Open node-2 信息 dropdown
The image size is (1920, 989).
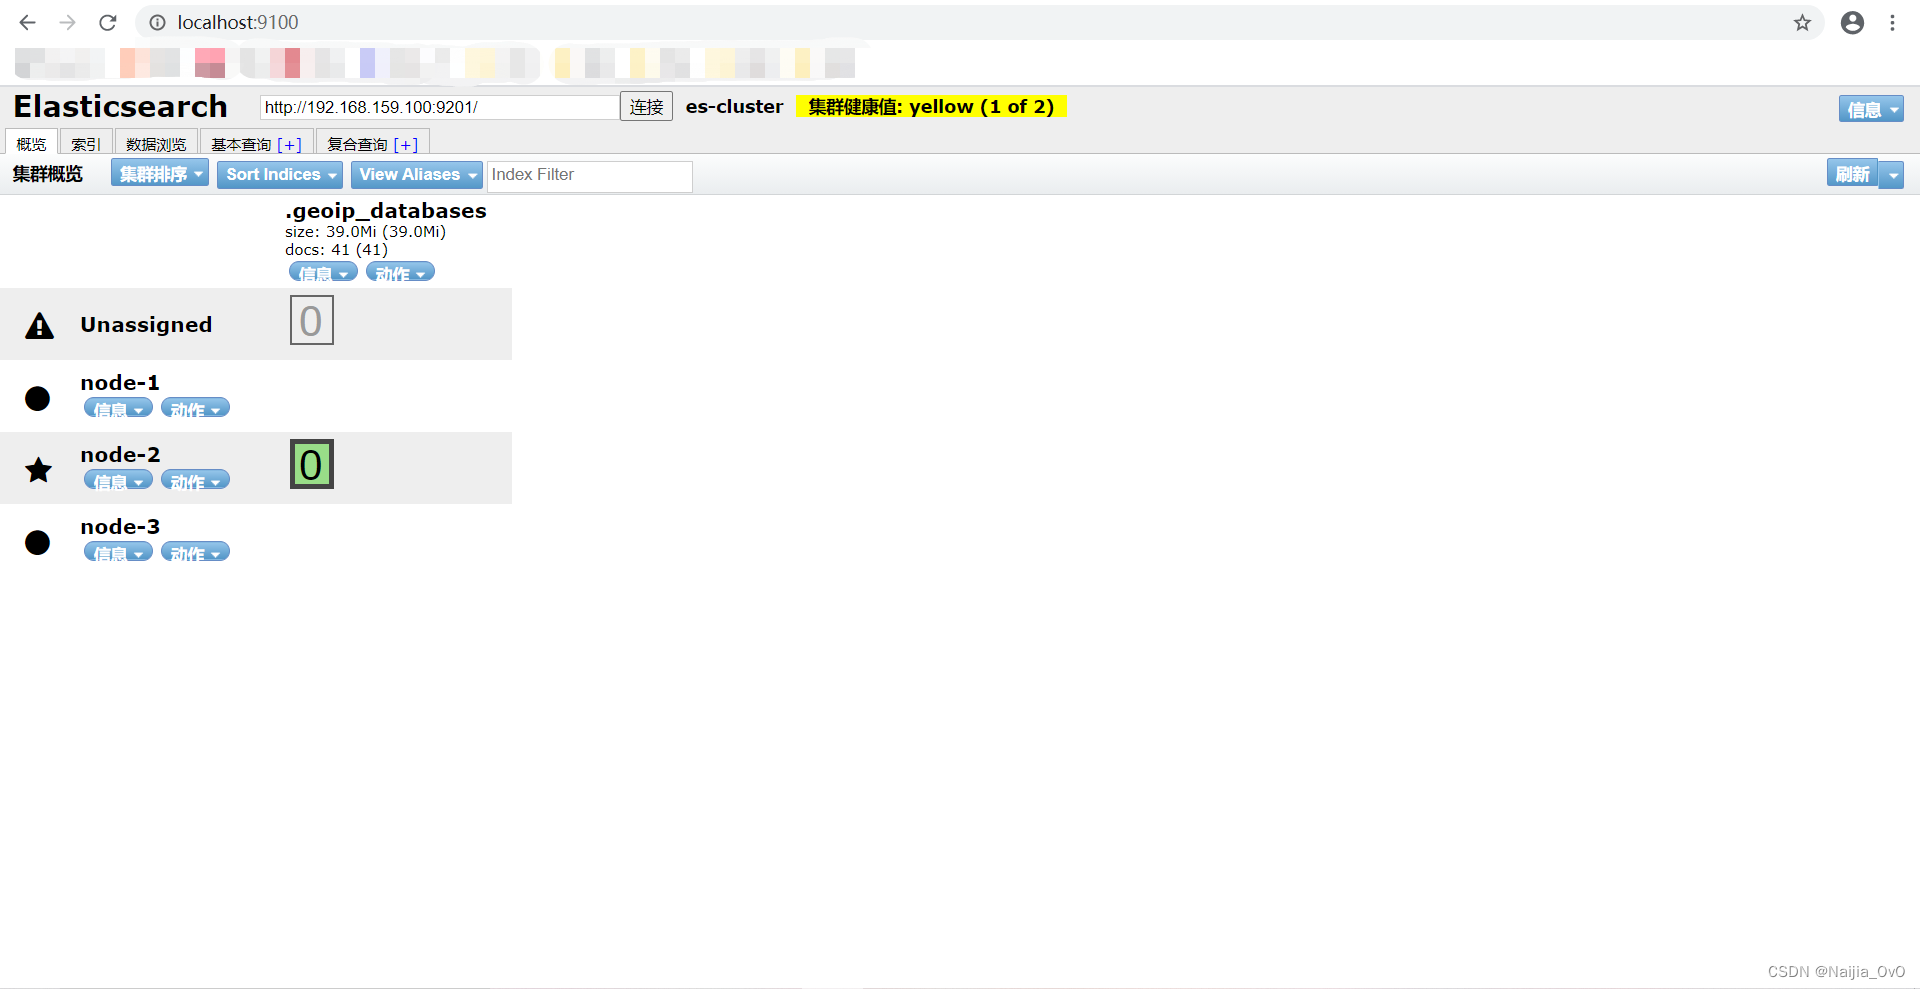click(x=118, y=480)
